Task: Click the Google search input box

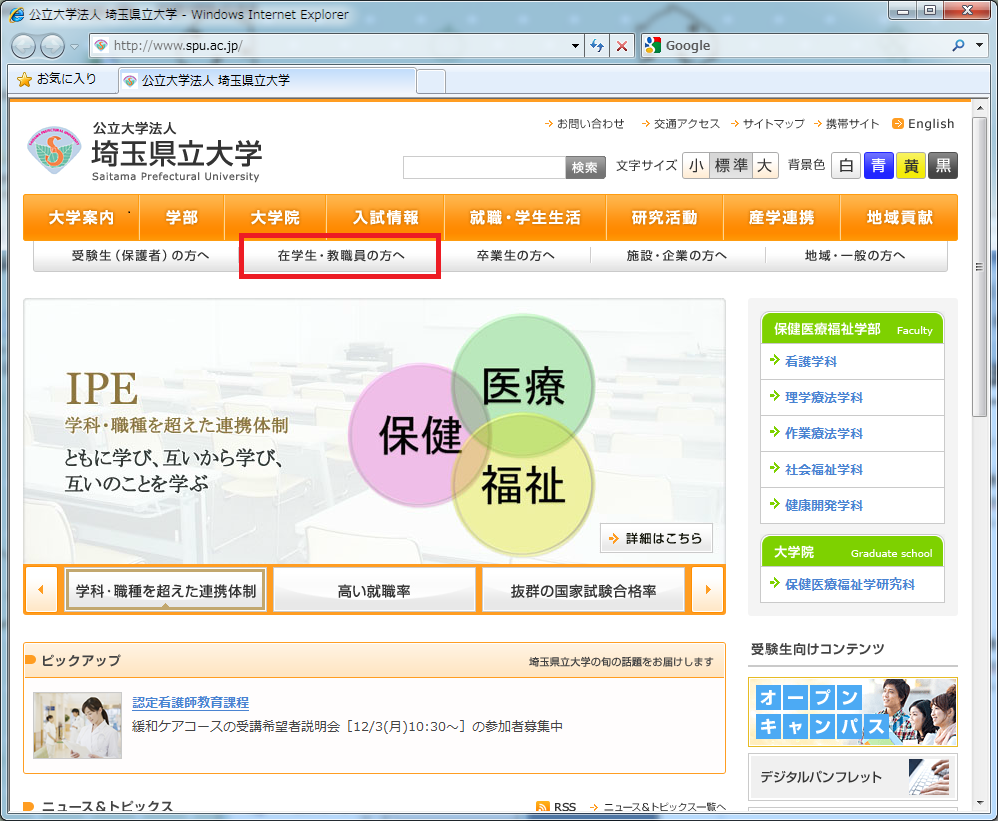Action: [x=802, y=46]
